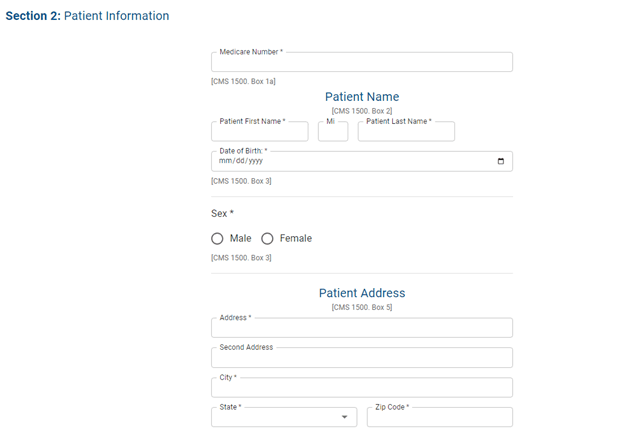Click the CMS 1500. Box 2 note
Image resolution: width=624 pixels, height=447 pixels.
coord(362,110)
